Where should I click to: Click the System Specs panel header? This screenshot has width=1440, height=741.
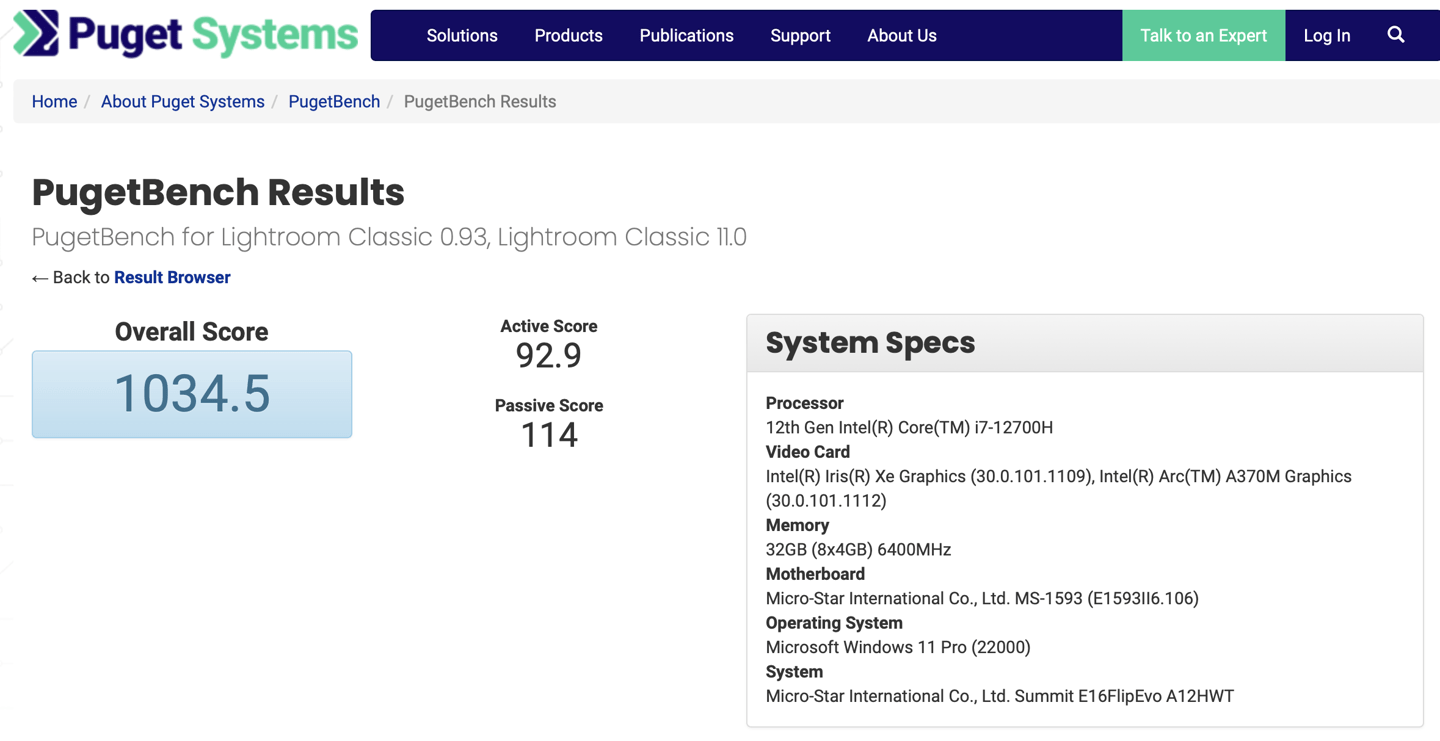click(1084, 343)
